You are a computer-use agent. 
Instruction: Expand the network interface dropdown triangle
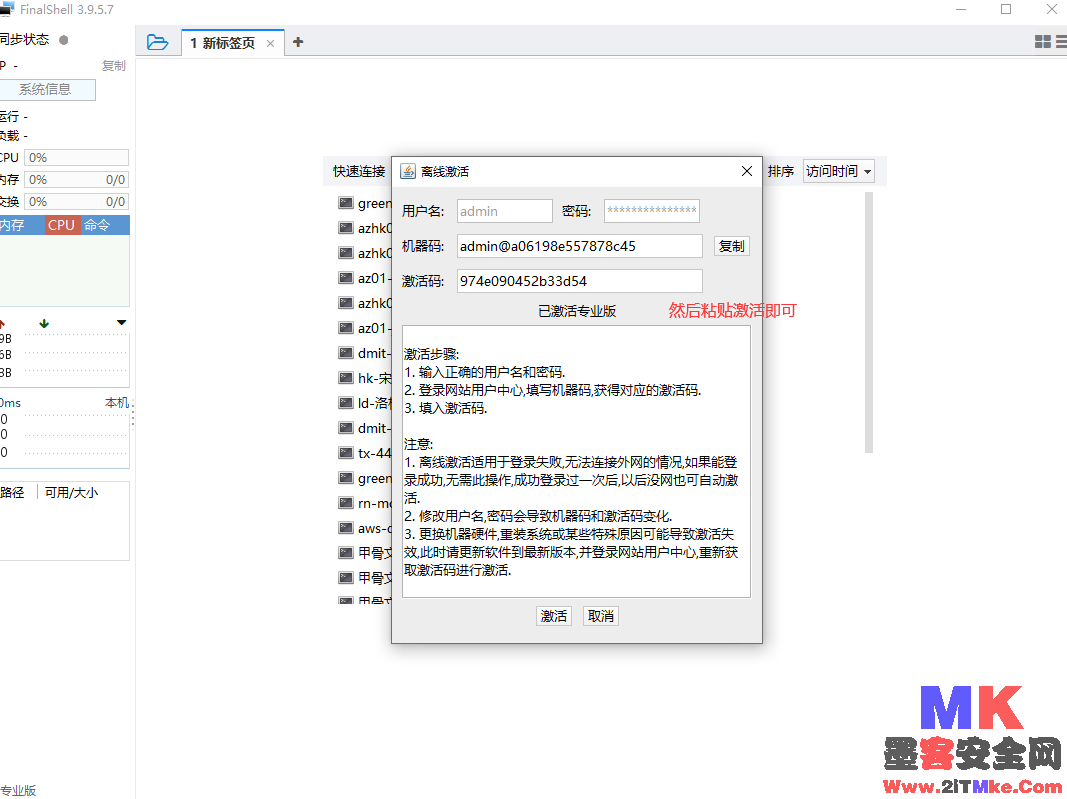[x=121, y=323]
